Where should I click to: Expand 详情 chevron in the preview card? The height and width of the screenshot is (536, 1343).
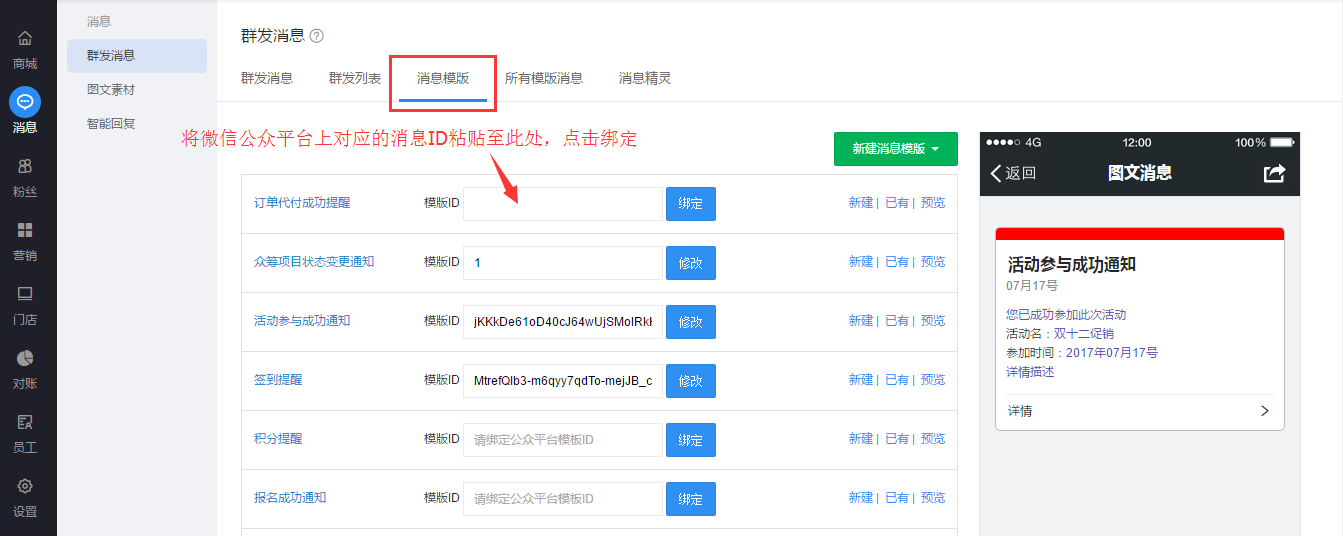(1265, 411)
